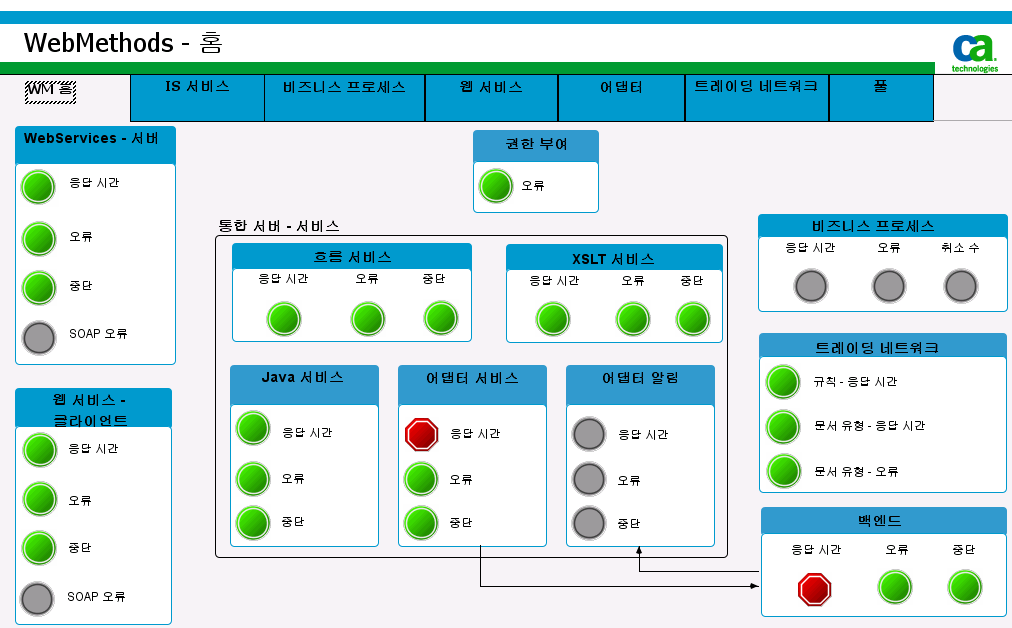Open the Java 서비스 panel header
The width and height of the screenshot is (1012, 628).
pyautogui.click(x=305, y=385)
